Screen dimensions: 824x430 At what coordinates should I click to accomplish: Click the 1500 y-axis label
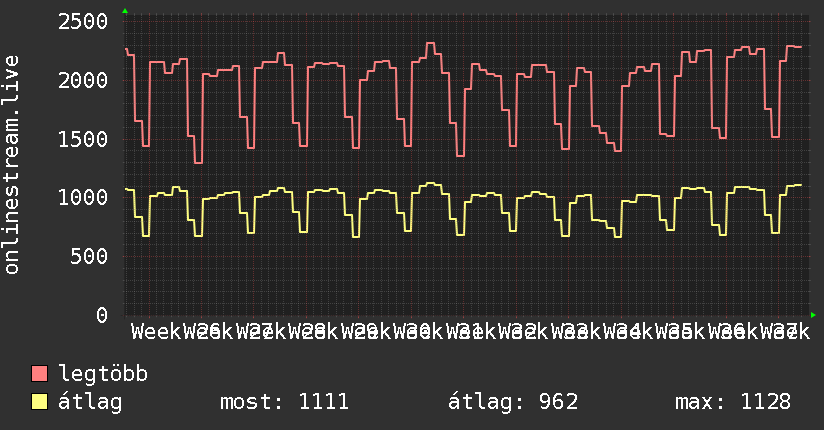click(x=83, y=140)
